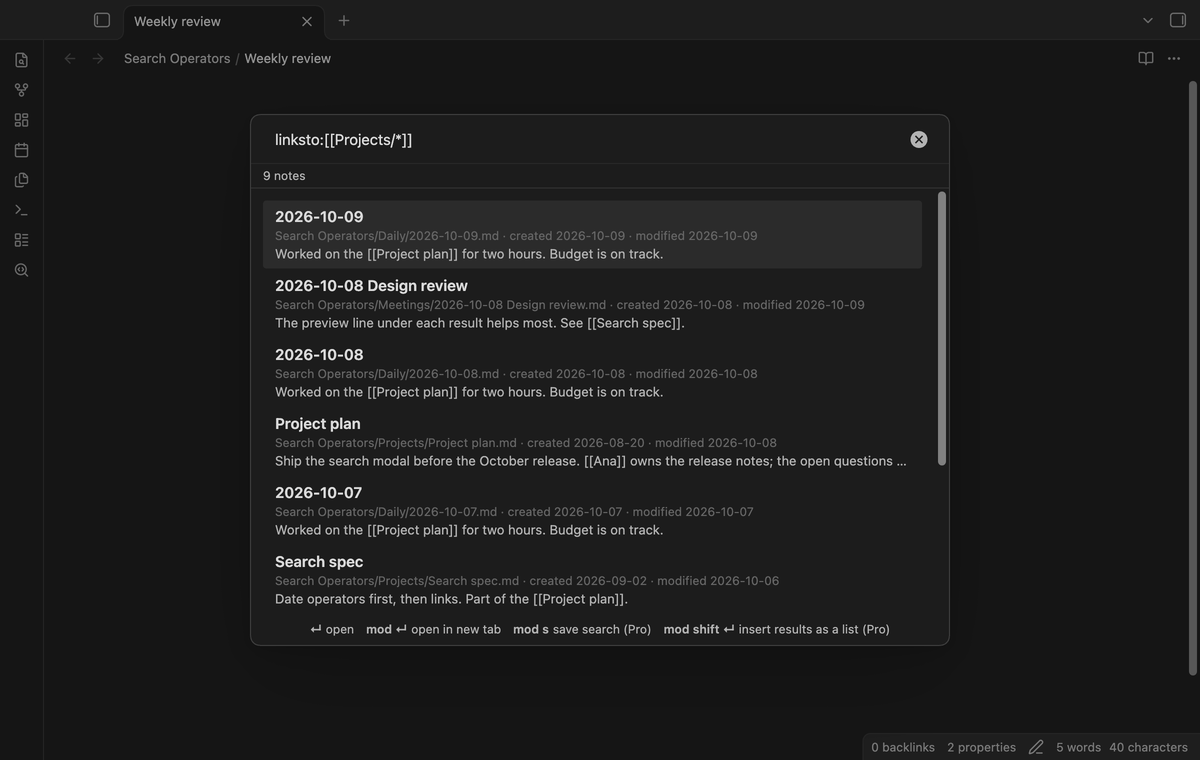Click 40 characters count in status bar
Screen dimensions: 1200x760
pos(1148,747)
